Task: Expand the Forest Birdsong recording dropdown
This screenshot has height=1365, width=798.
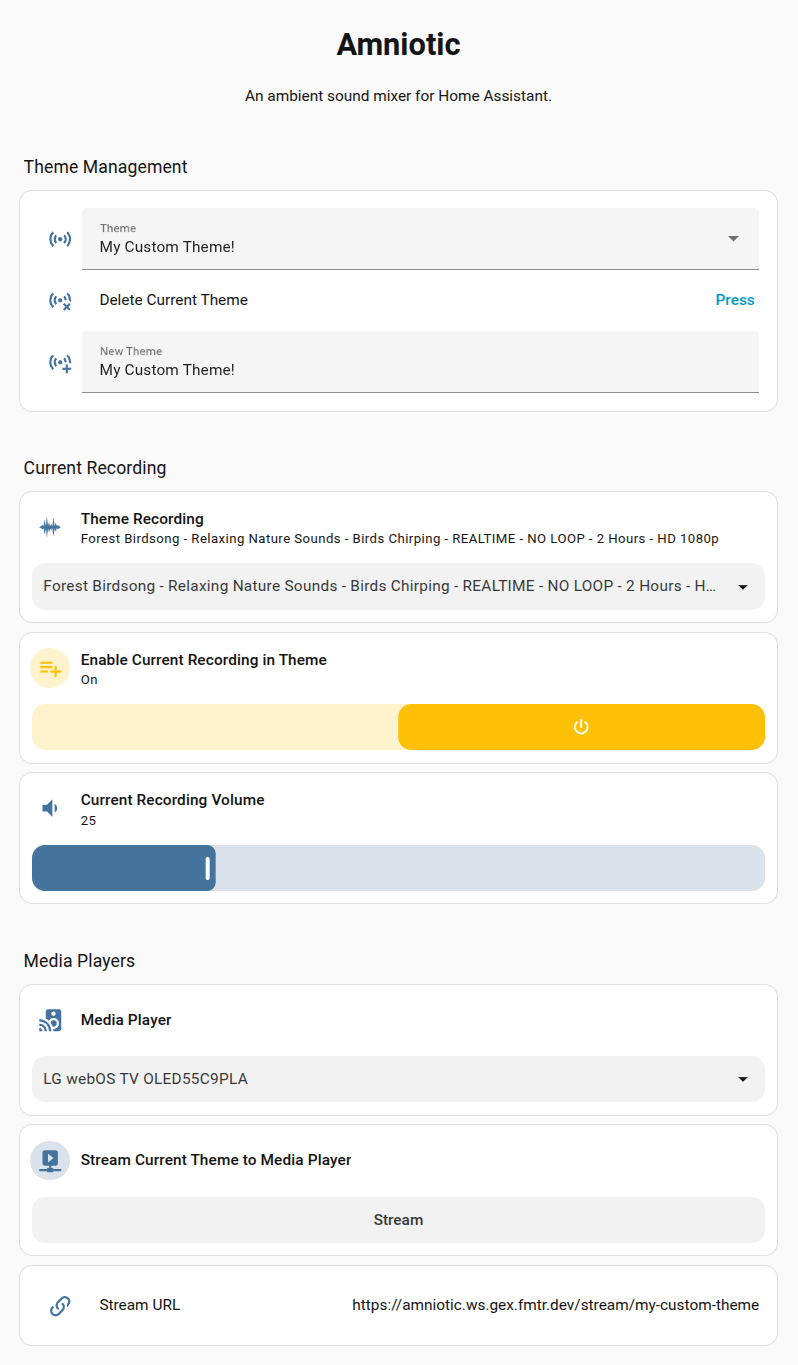Action: 398,587
